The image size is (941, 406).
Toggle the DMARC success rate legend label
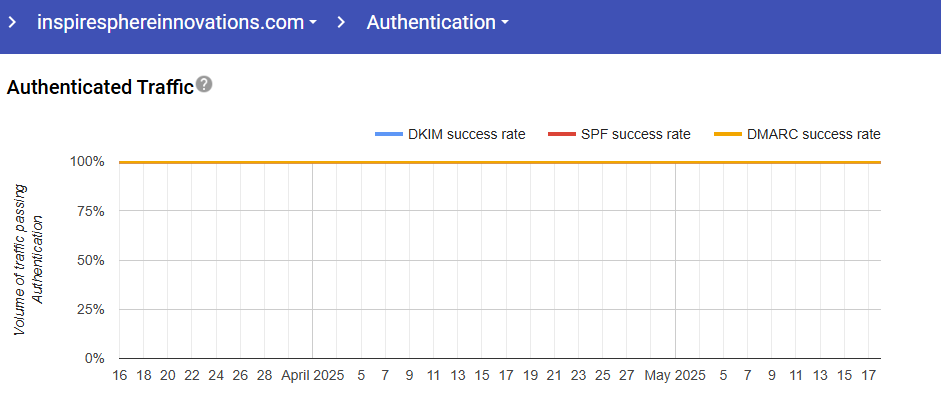tap(813, 134)
